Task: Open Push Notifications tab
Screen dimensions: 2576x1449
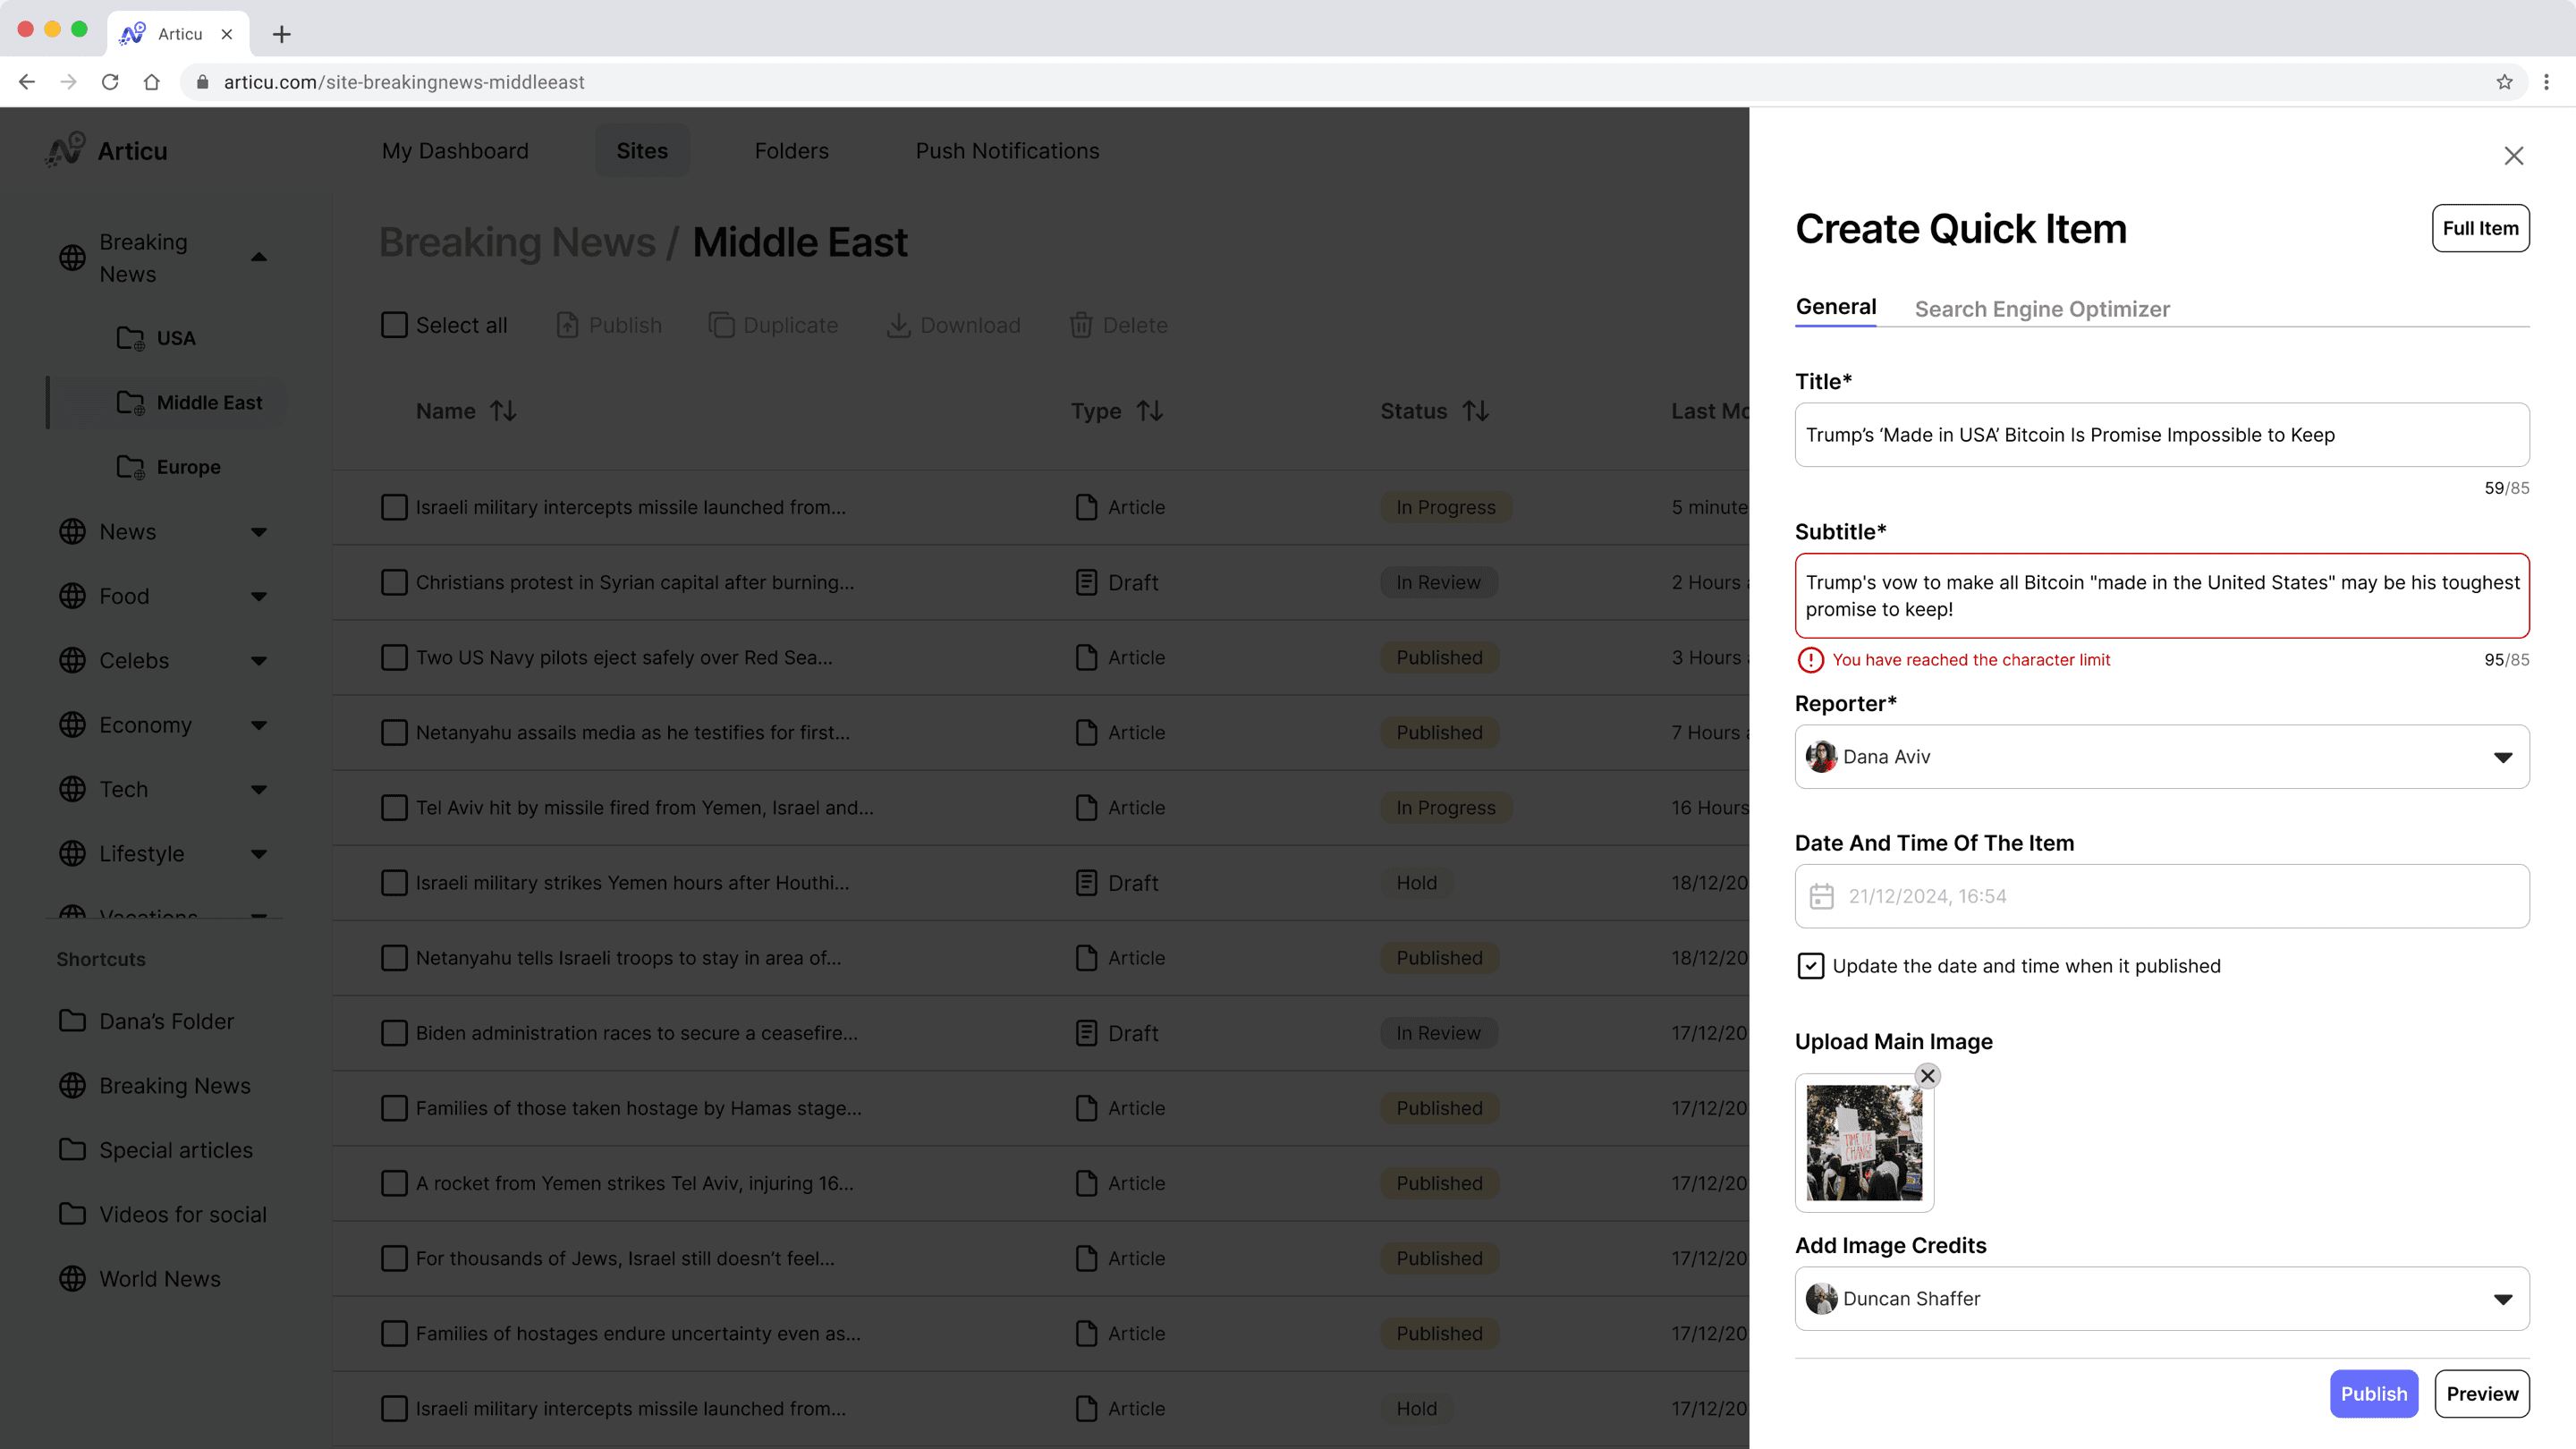Action: 1007,151
